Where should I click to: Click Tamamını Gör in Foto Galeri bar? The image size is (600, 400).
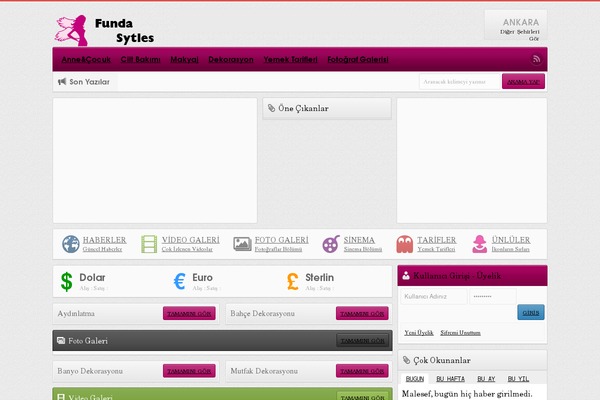pyautogui.click(x=362, y=340)
